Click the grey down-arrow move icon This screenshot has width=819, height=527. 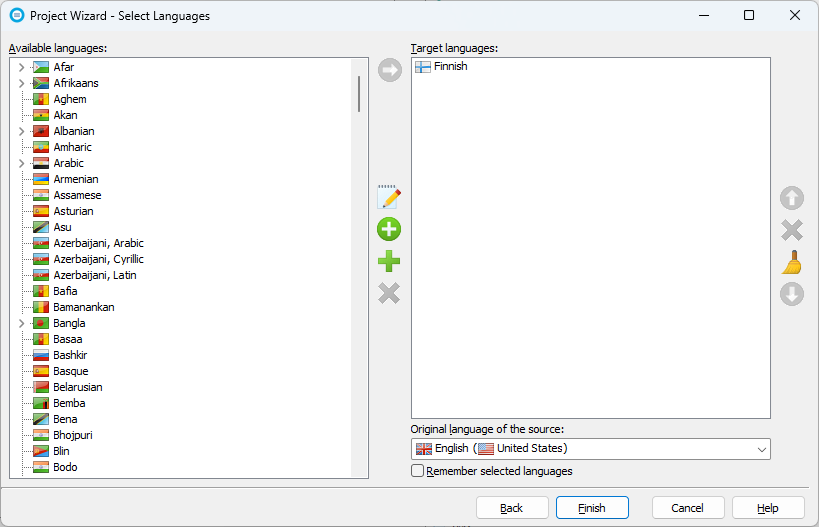click(792, 294)
